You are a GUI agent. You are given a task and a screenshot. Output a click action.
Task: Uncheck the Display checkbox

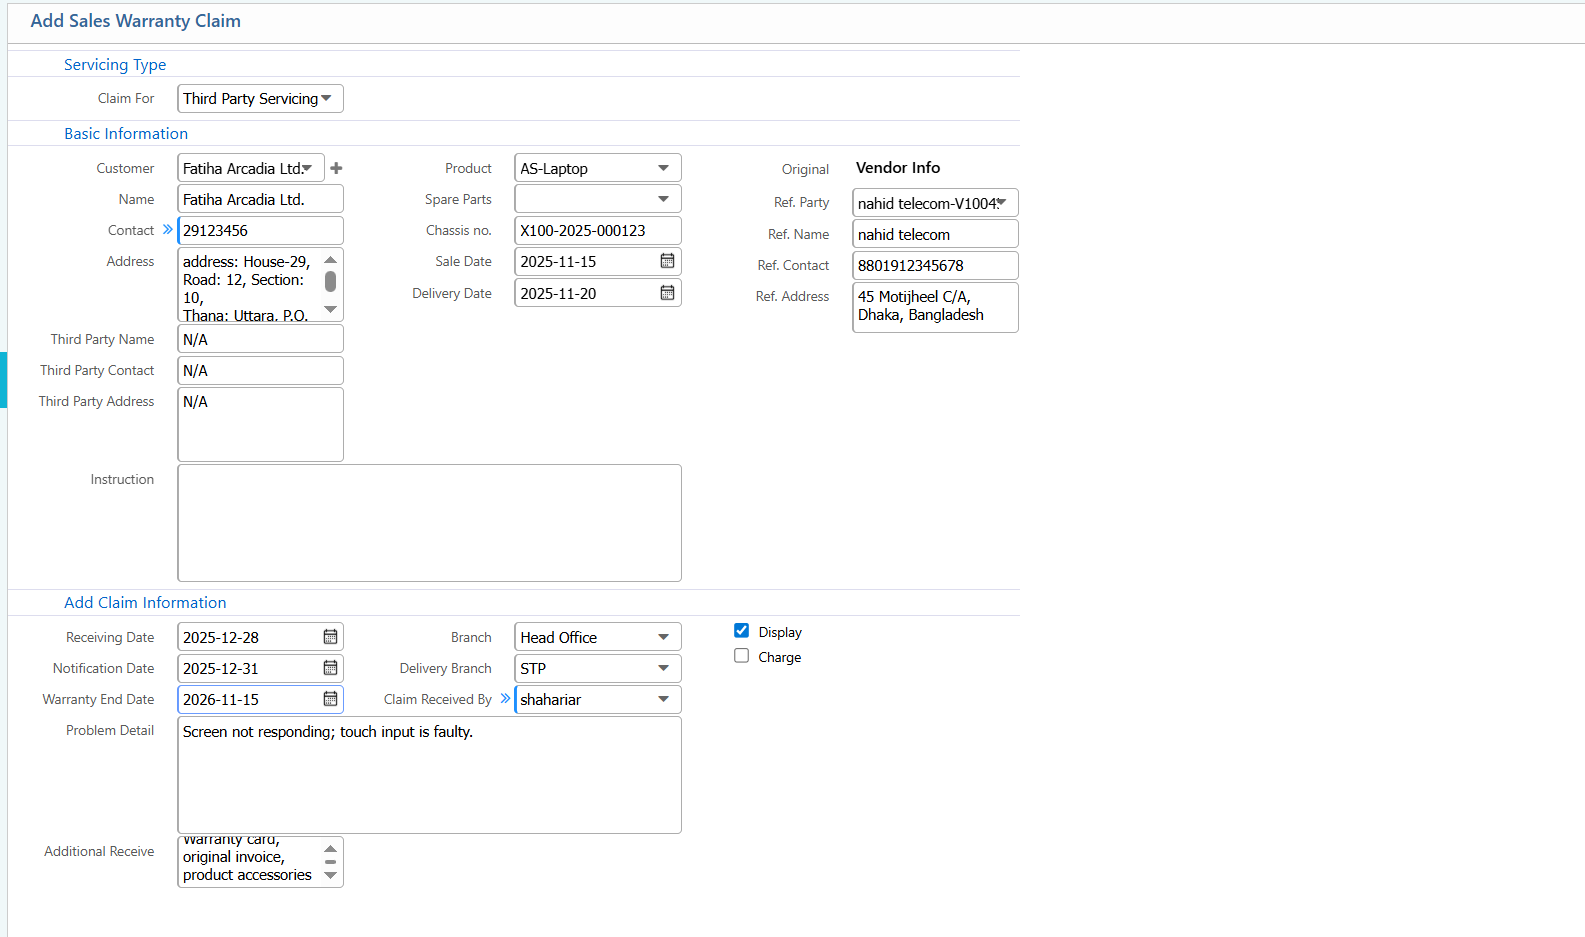point(741,631)
